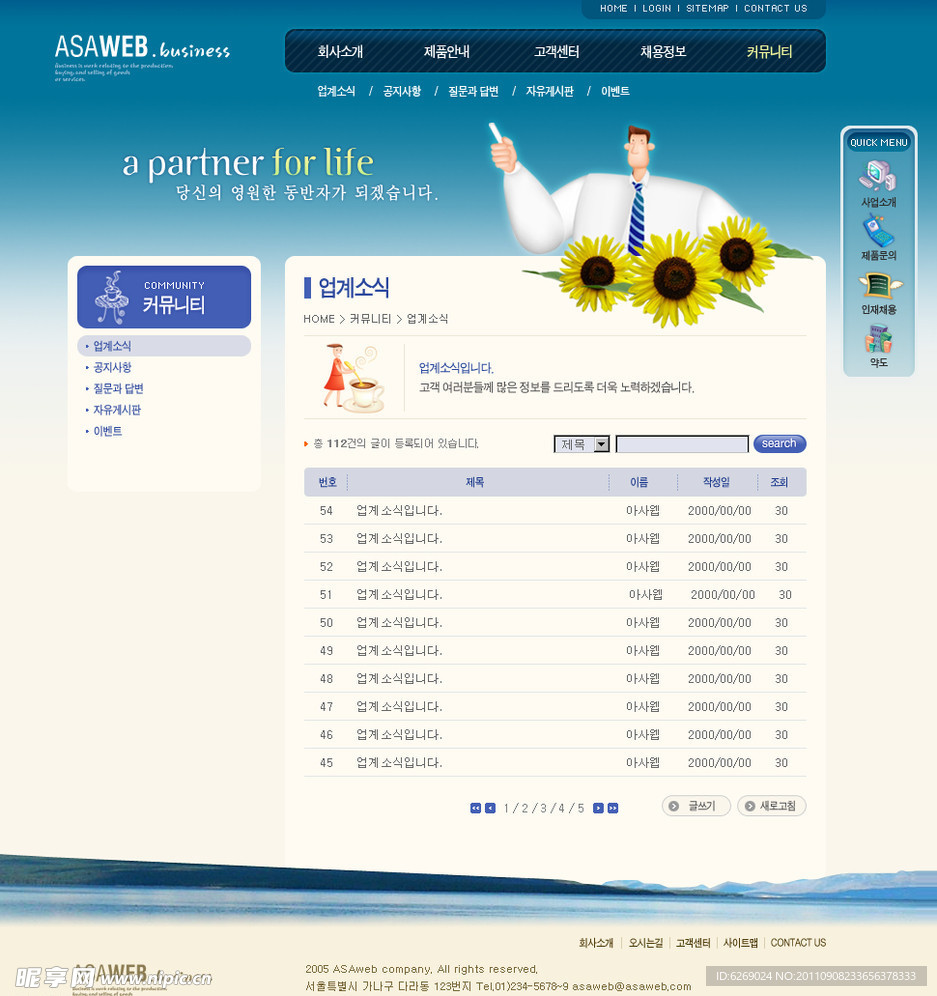Click the next page arrow icon
This screenshot has height=996, width=937.
click(x=598, y=808)
